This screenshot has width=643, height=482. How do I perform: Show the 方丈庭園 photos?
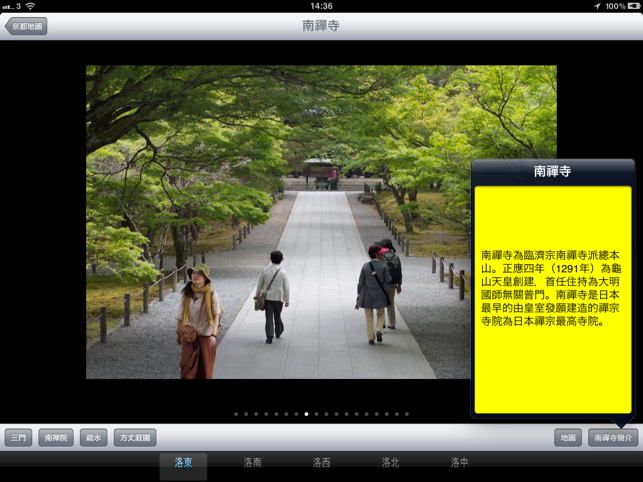tap(134, 437)
